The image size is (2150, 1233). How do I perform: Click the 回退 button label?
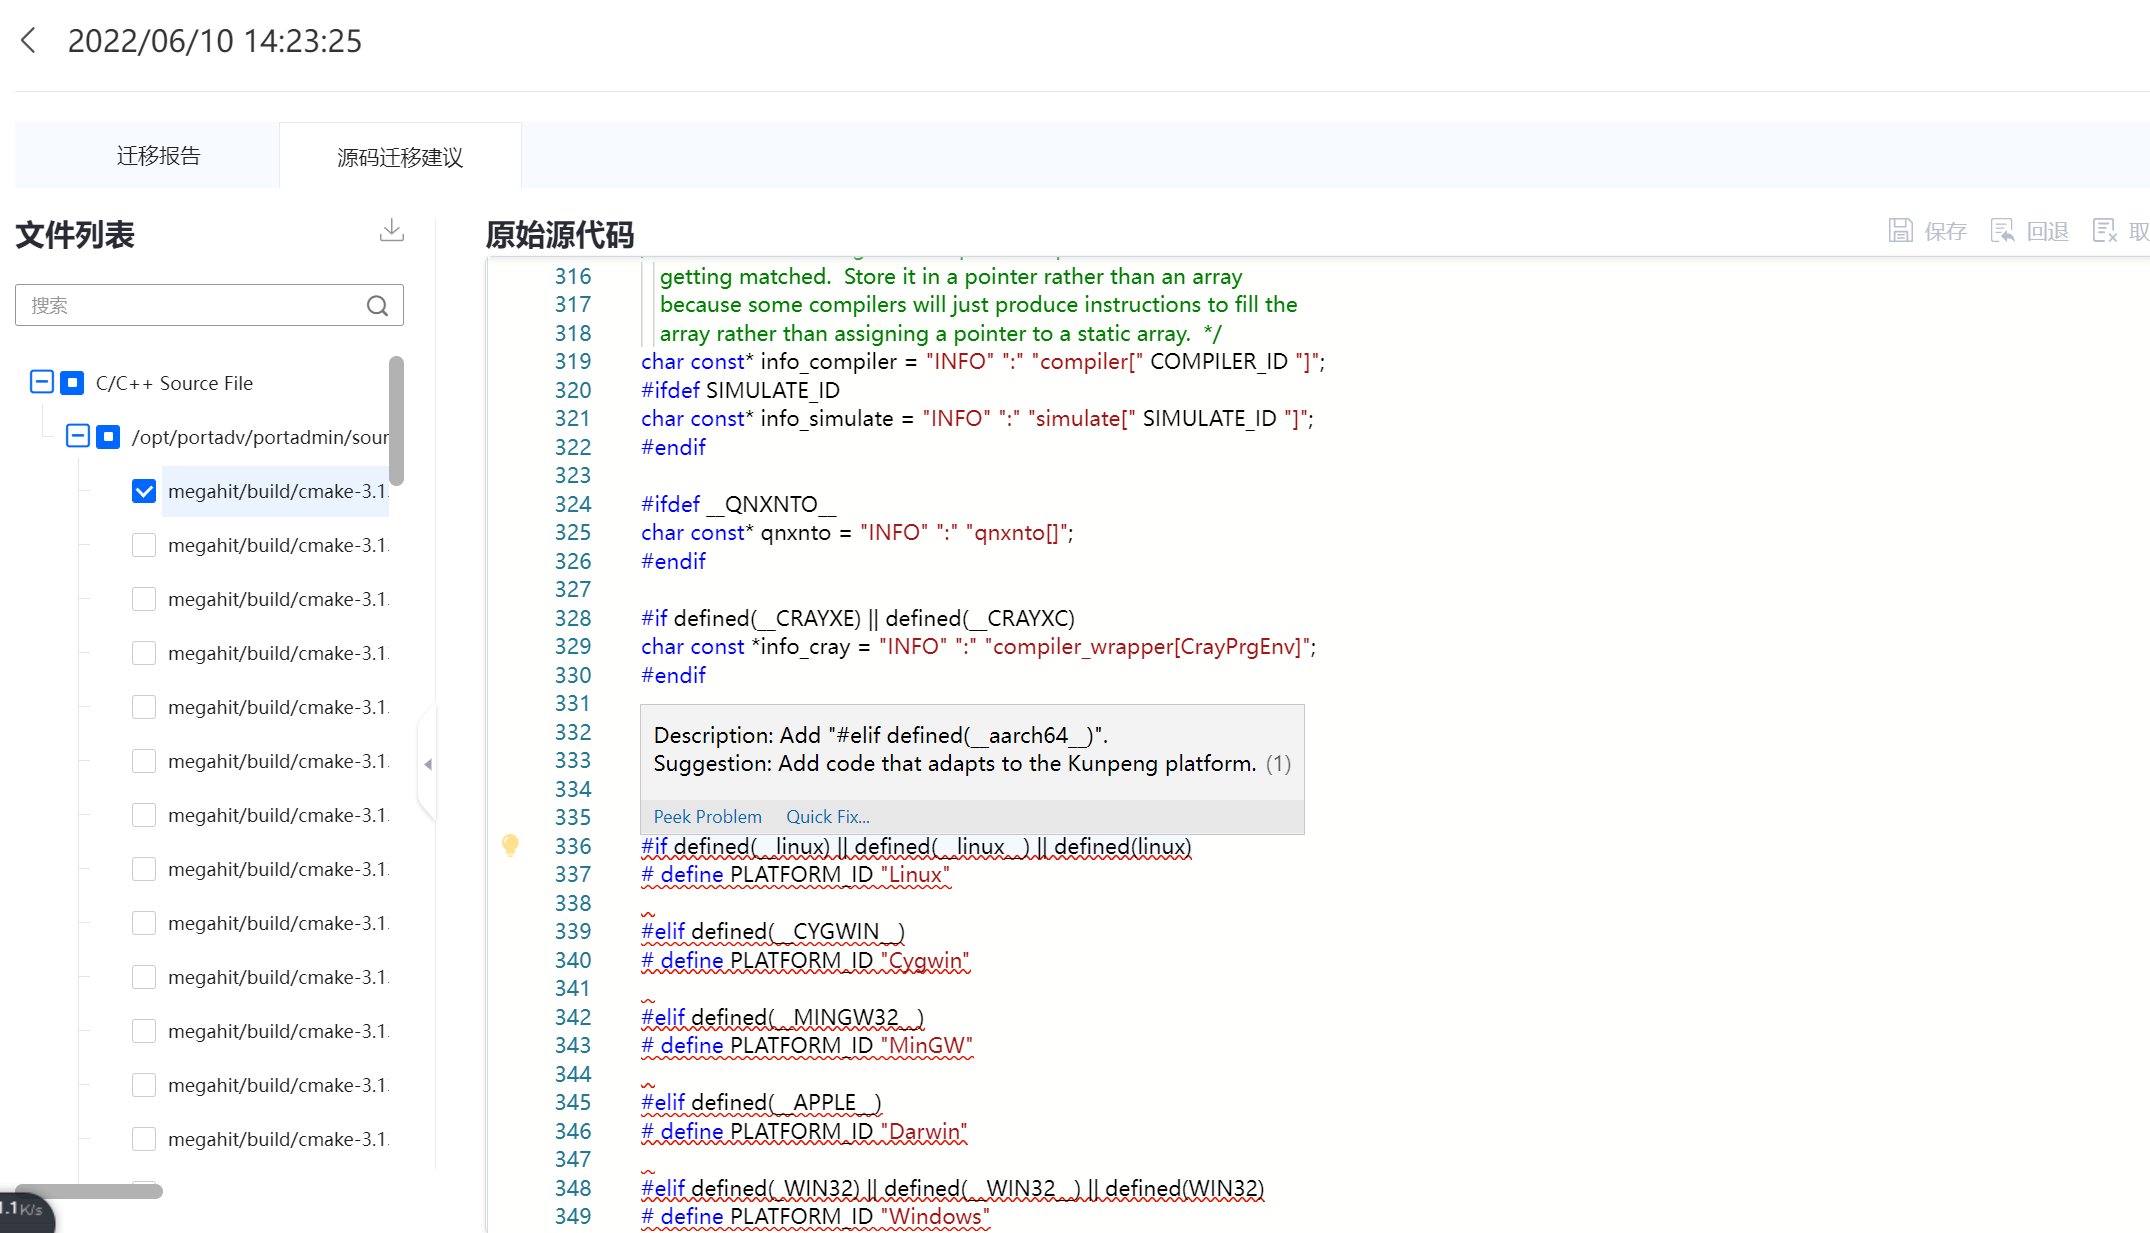pyautogui.click(x=2047, y=232)
